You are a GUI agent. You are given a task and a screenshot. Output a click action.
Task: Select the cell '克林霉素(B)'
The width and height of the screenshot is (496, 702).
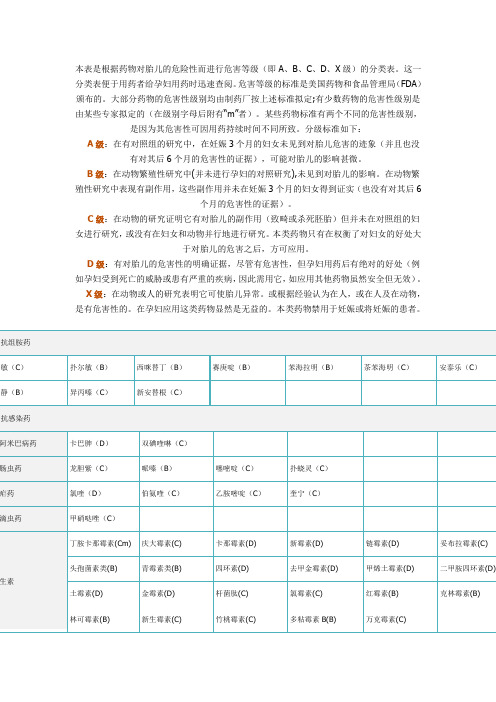pyautogui.click(x=460, y=594)
